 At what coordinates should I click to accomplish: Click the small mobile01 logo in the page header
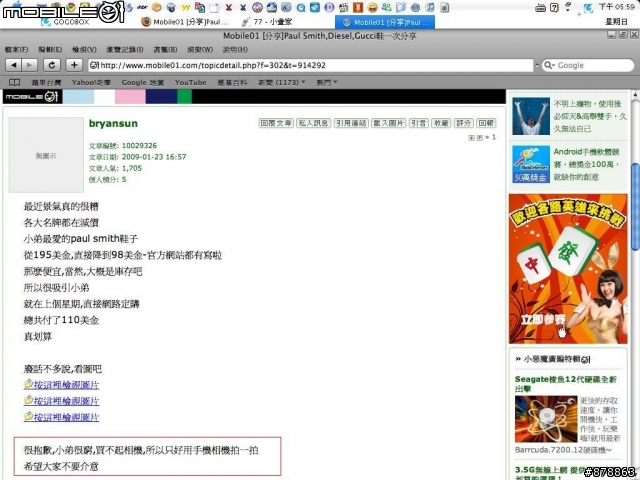coord(32,97)
